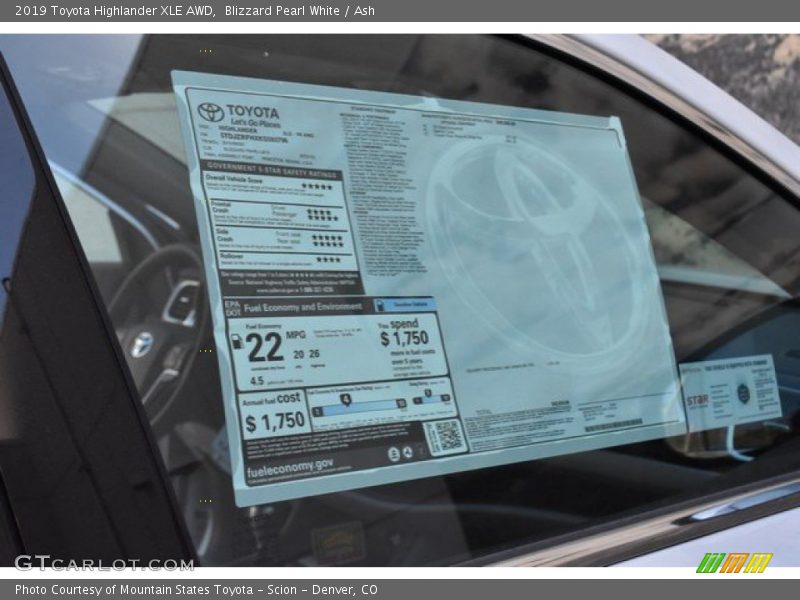Click the "TOYOTA" wordmark on the sticker

click(x=253, y=111)
